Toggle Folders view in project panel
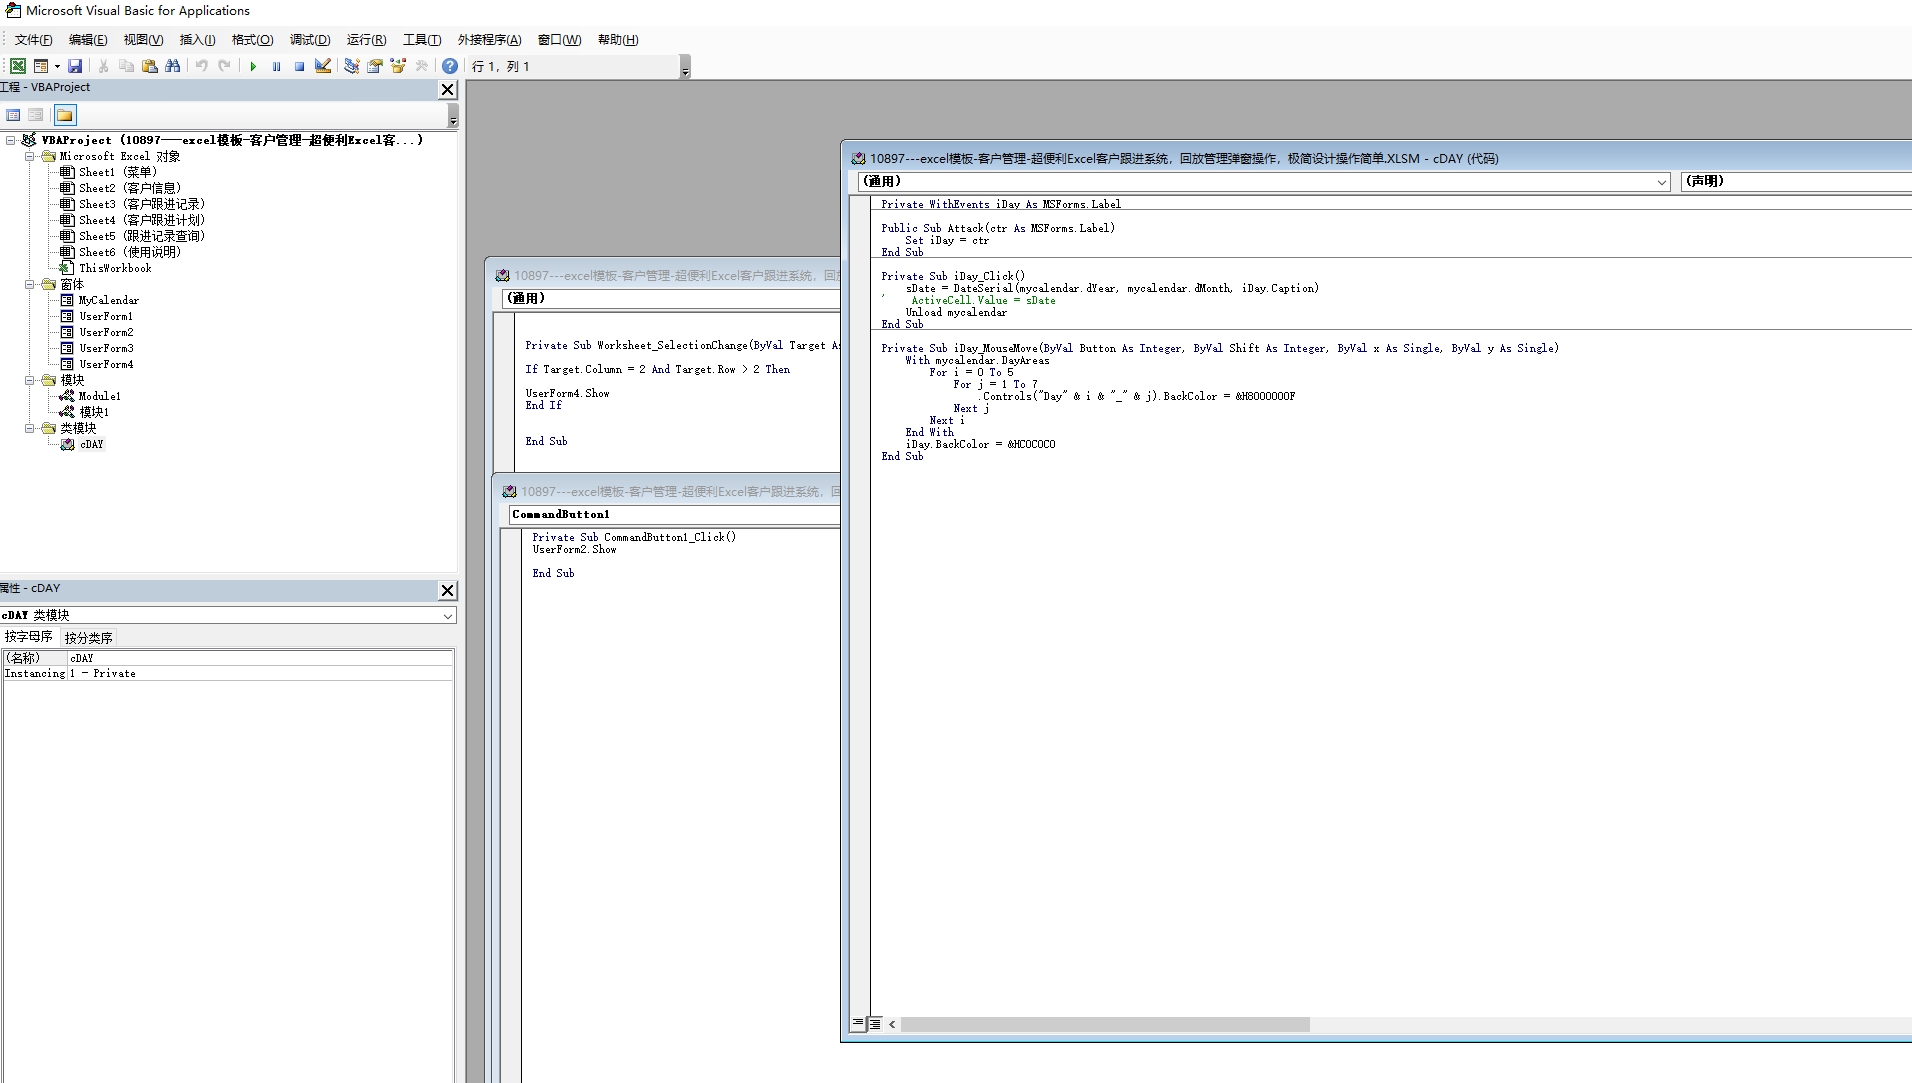This screenshot has height=1083, width=1912. (x=65, y=115)
